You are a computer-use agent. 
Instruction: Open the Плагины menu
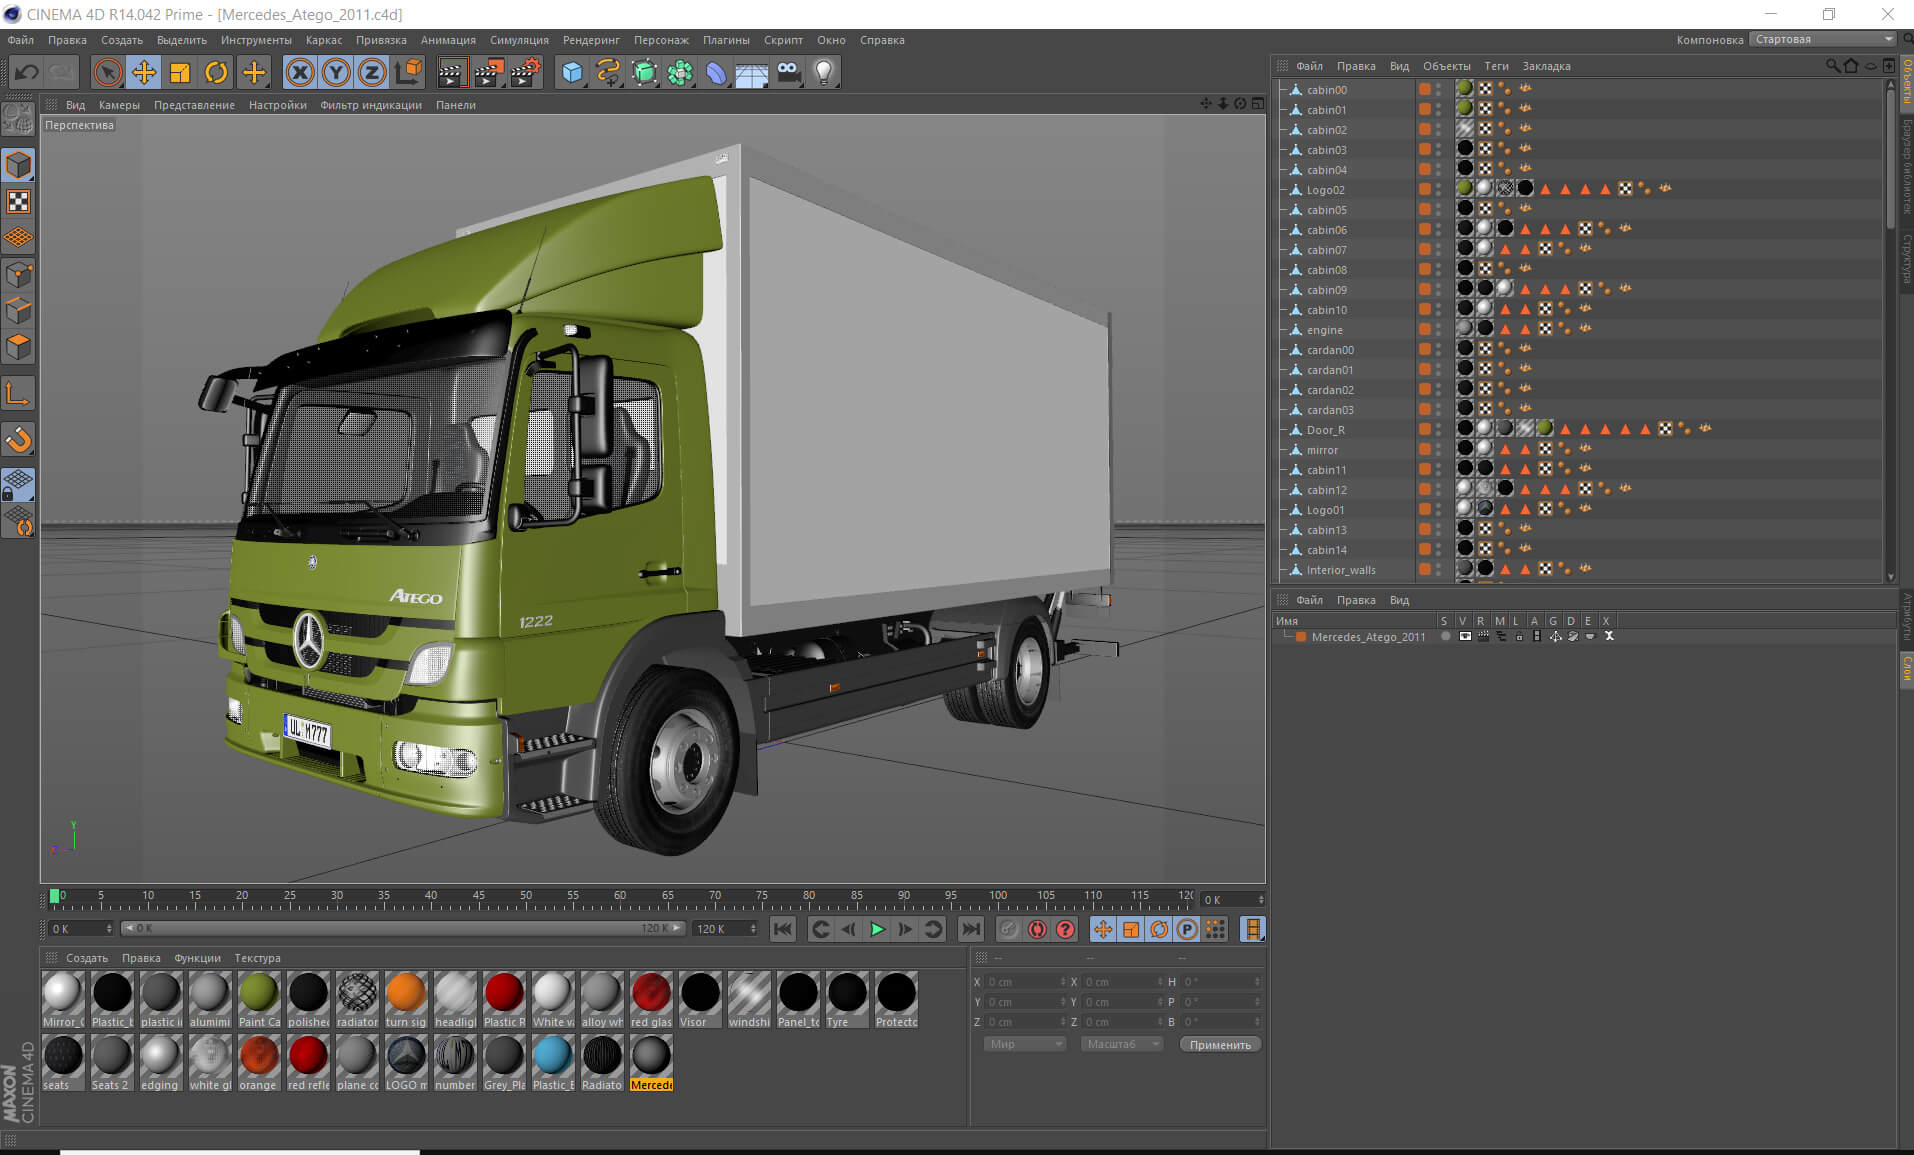click(726, 40)
